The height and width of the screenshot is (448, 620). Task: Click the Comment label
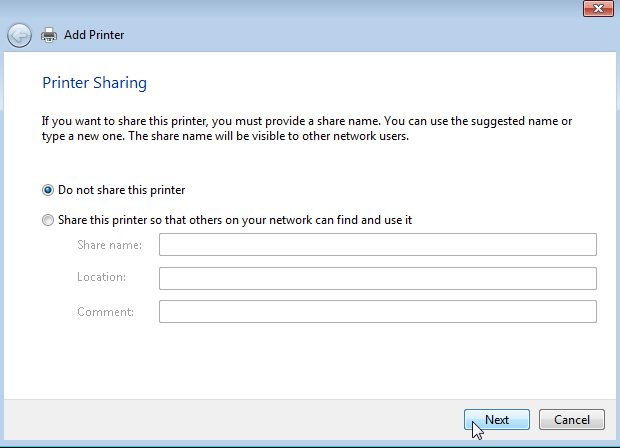[106, 312]
